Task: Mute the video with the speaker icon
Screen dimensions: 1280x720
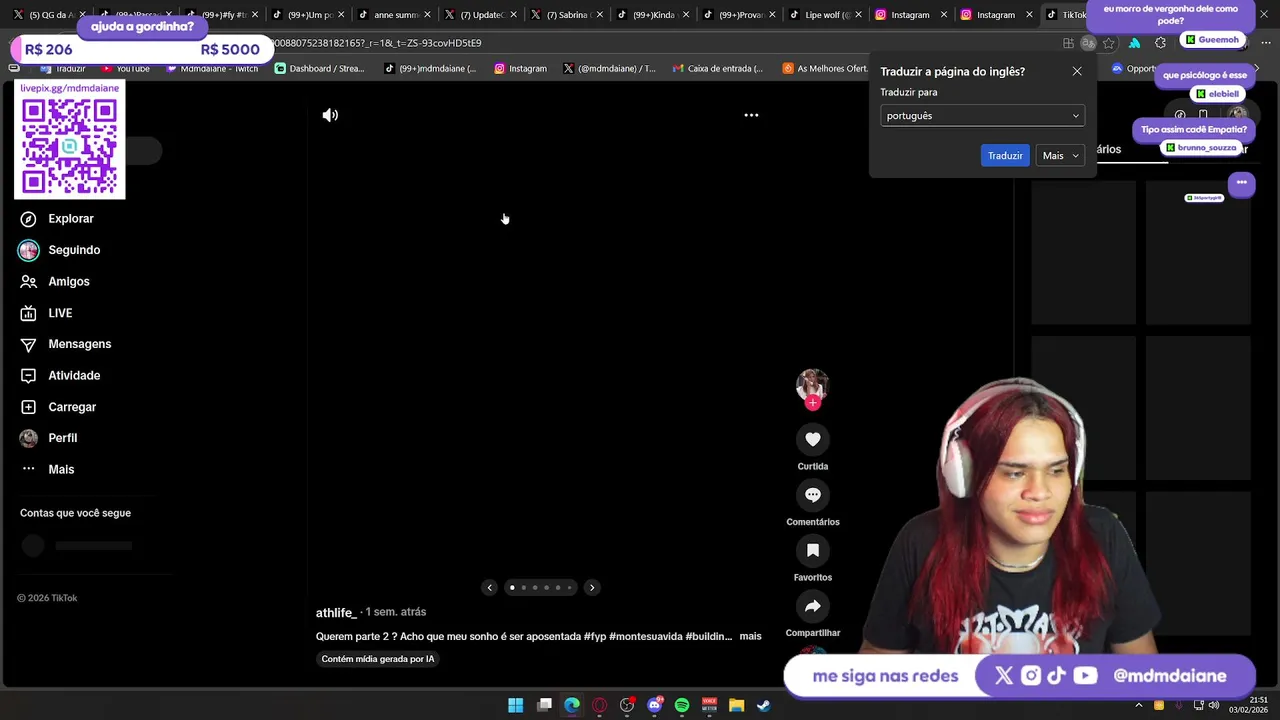Action: click(330, 115)
